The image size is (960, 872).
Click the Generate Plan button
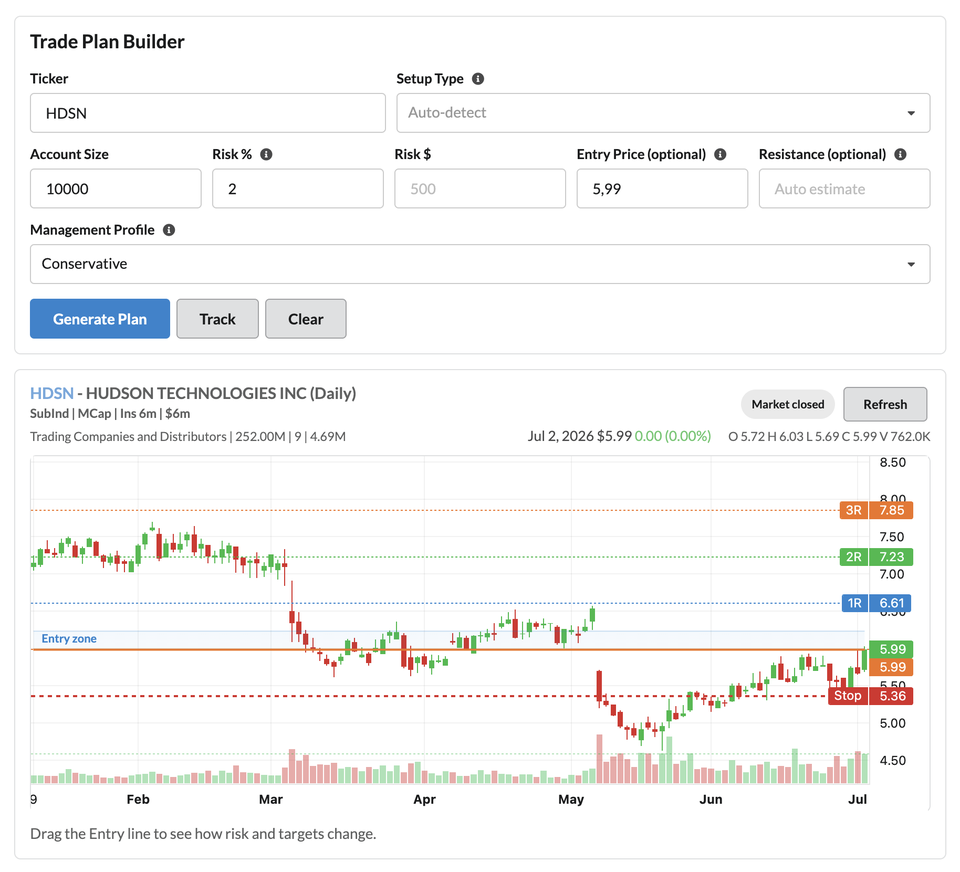100,318
